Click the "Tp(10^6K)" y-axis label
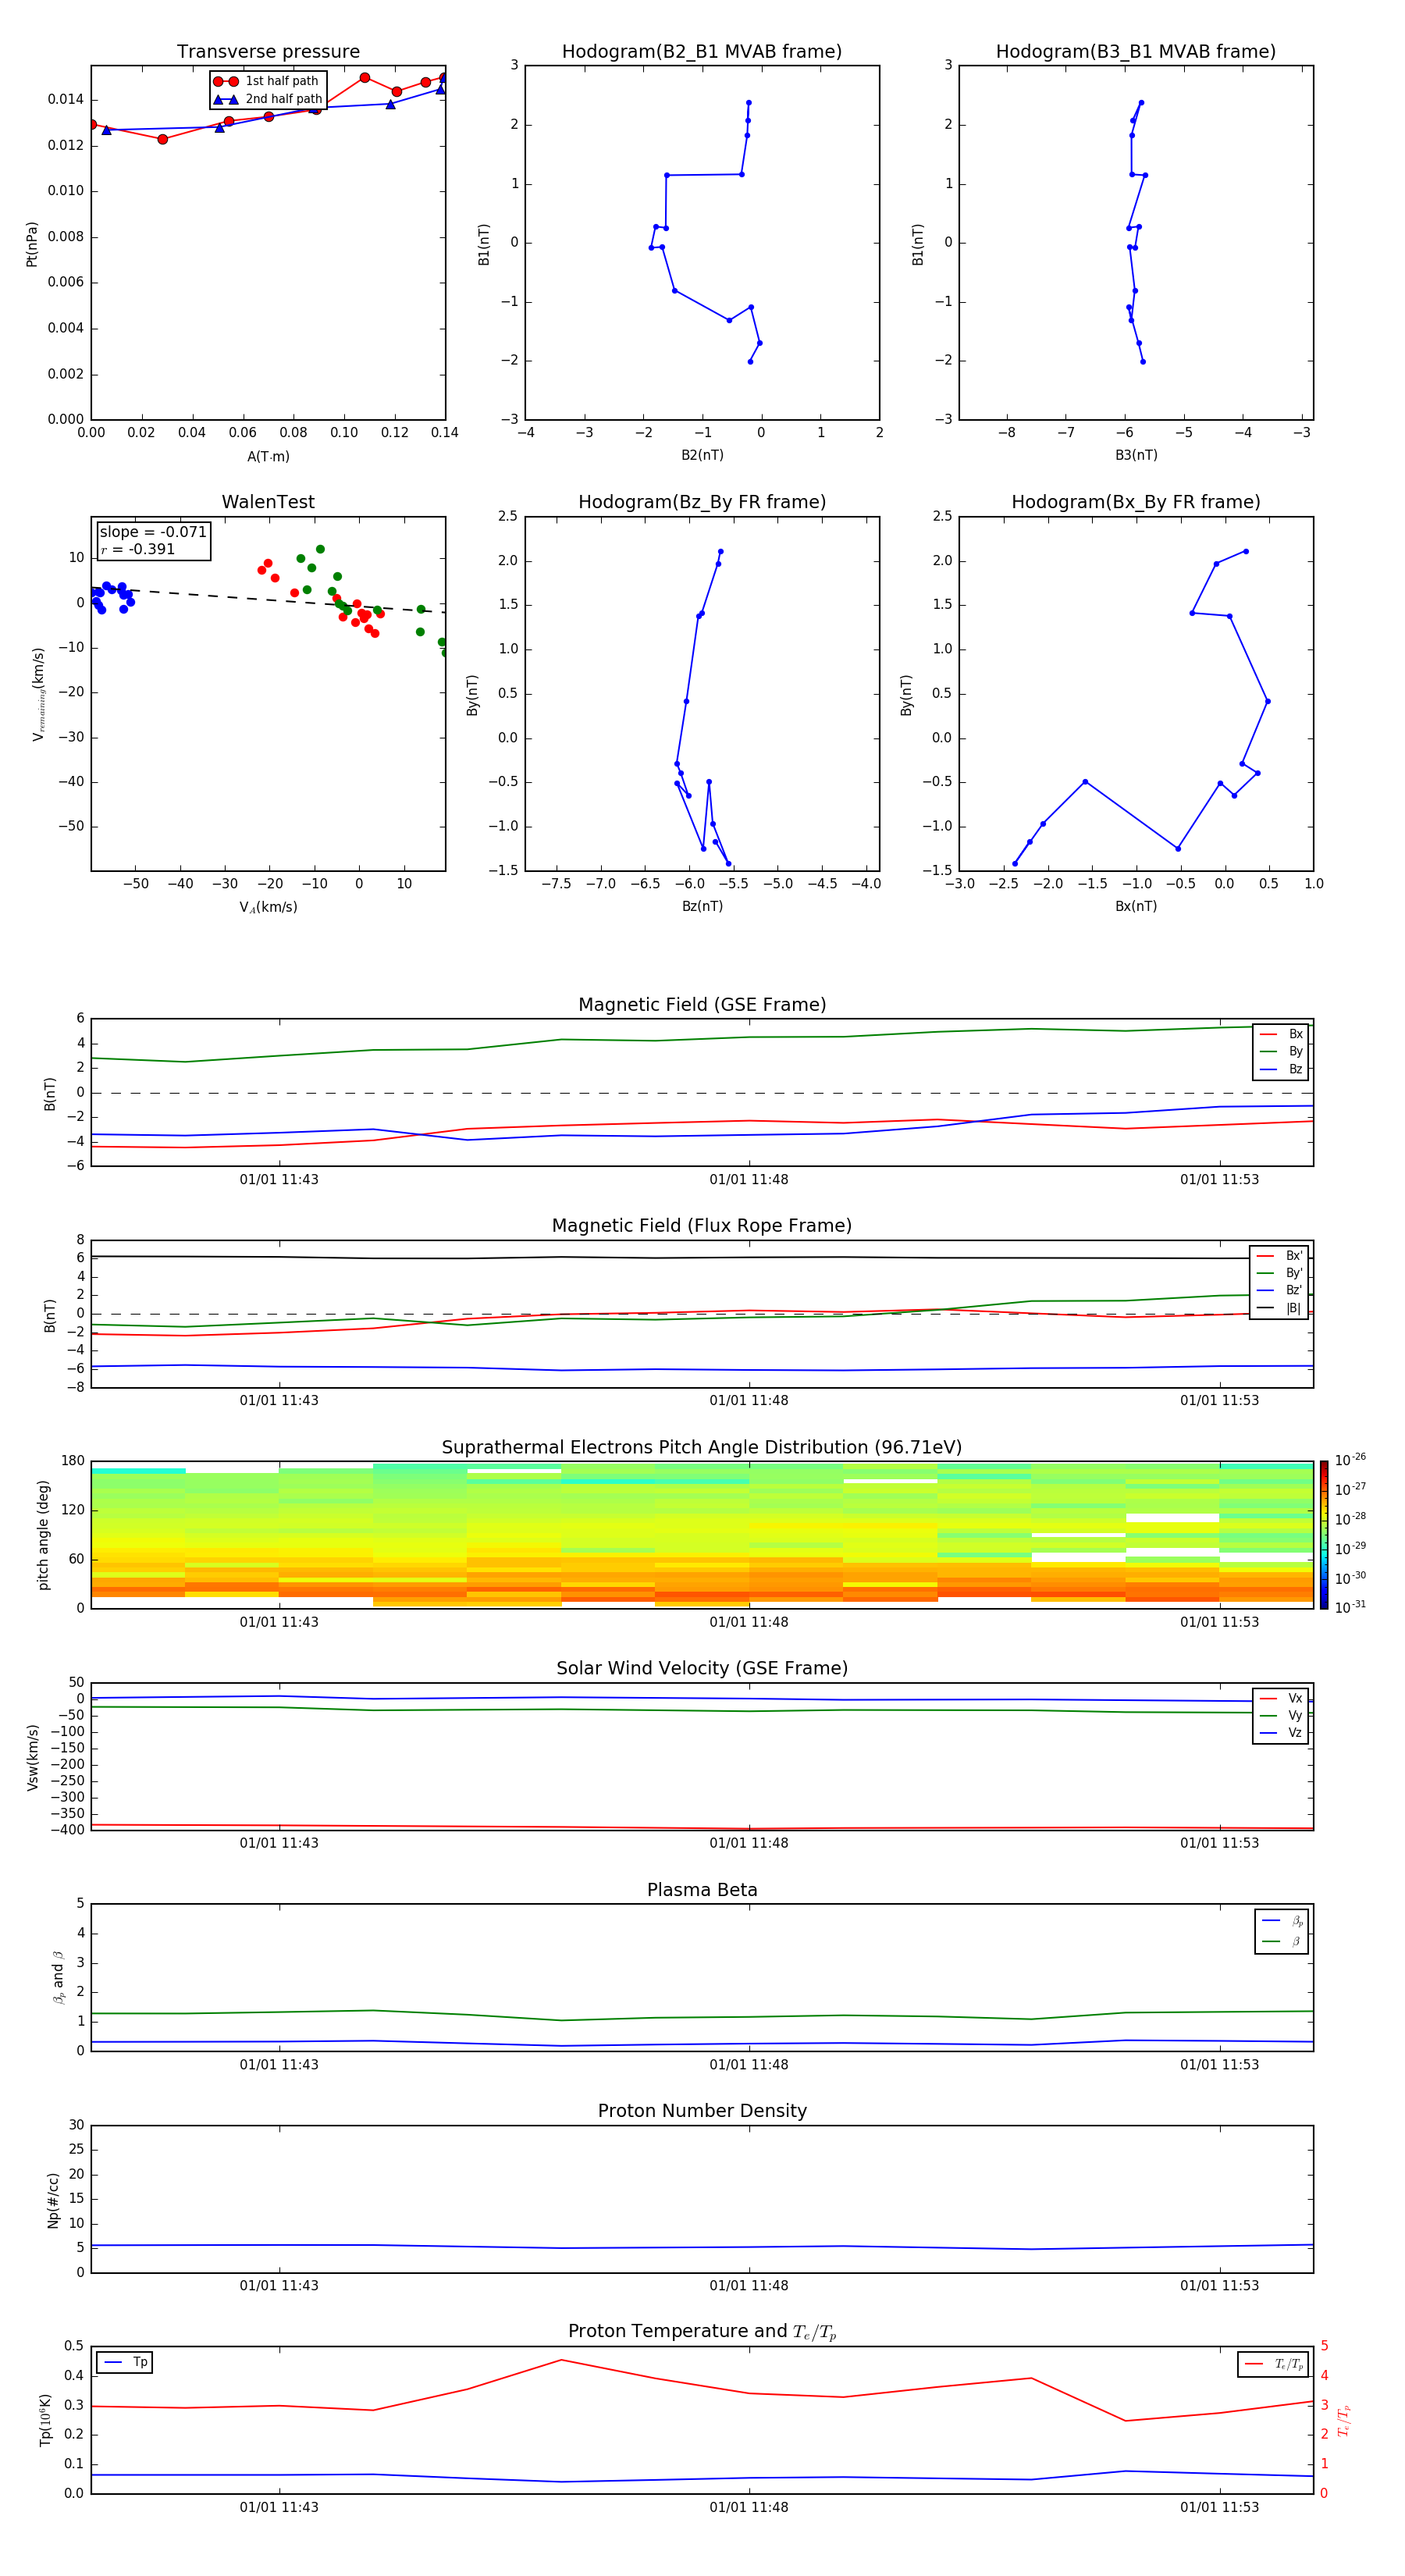The height and width of the screenshot is (2576, 1405). pos(45,2420)
